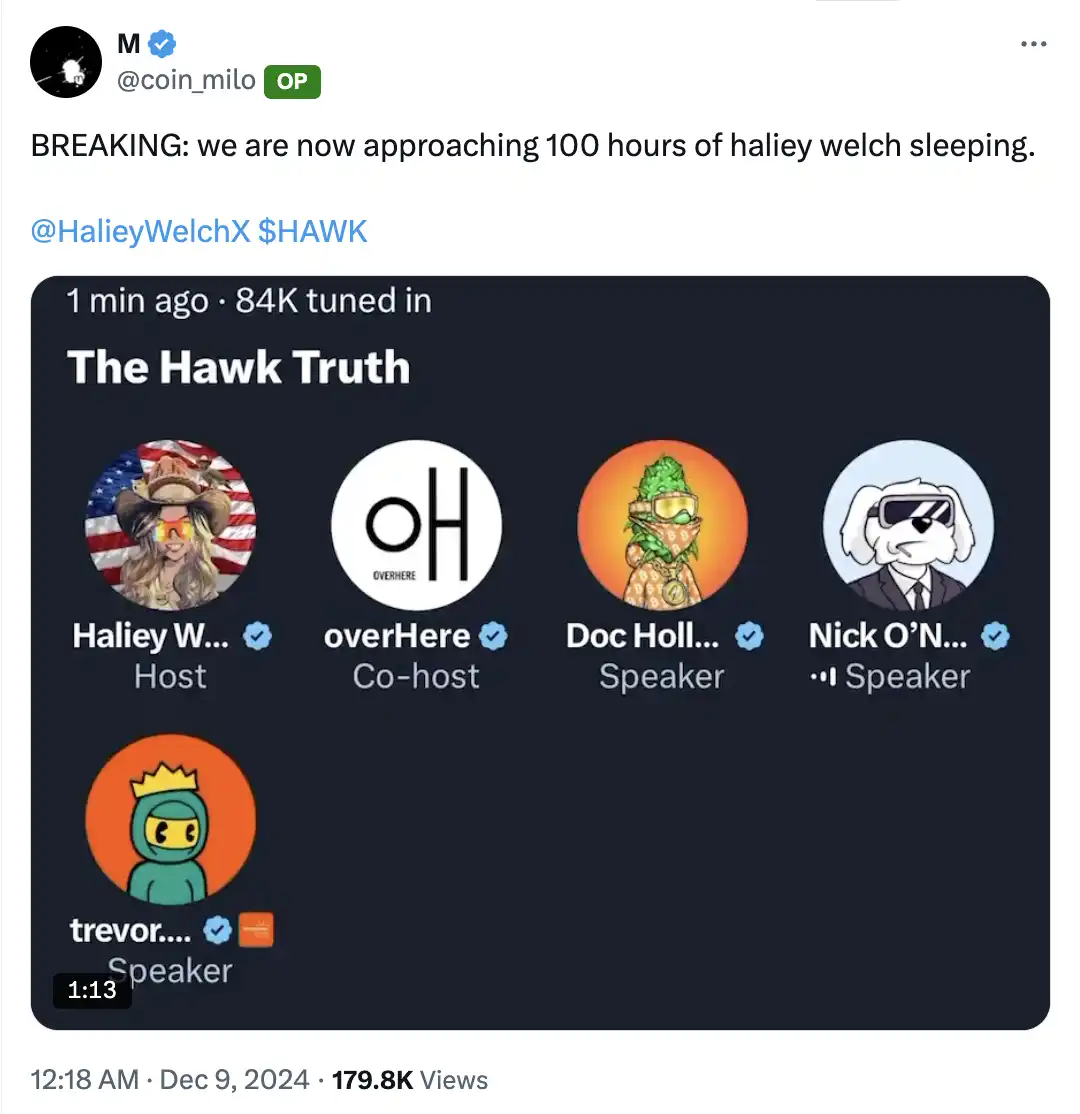Image resolution: width=1080 pixels, height=1114 pixels.
Task: Click the $HAWK cashtag
Action: point(313,232)
